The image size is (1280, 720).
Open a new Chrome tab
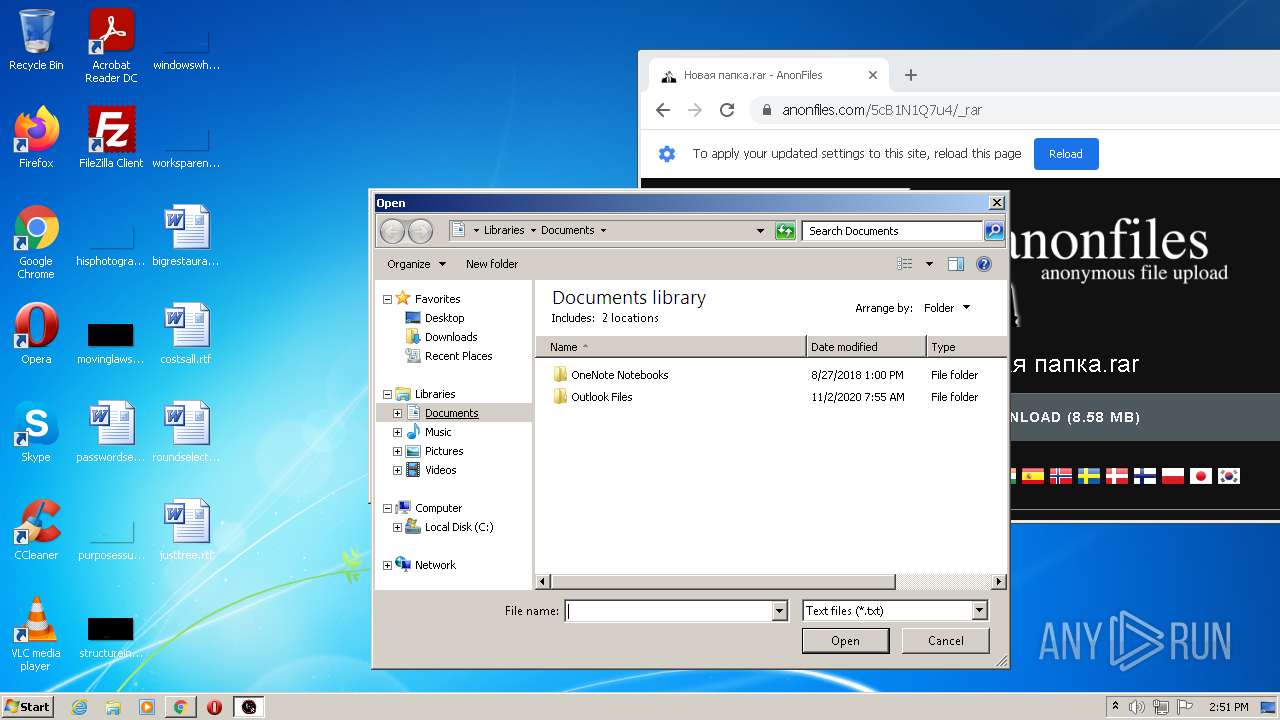[x=910, y=75]
